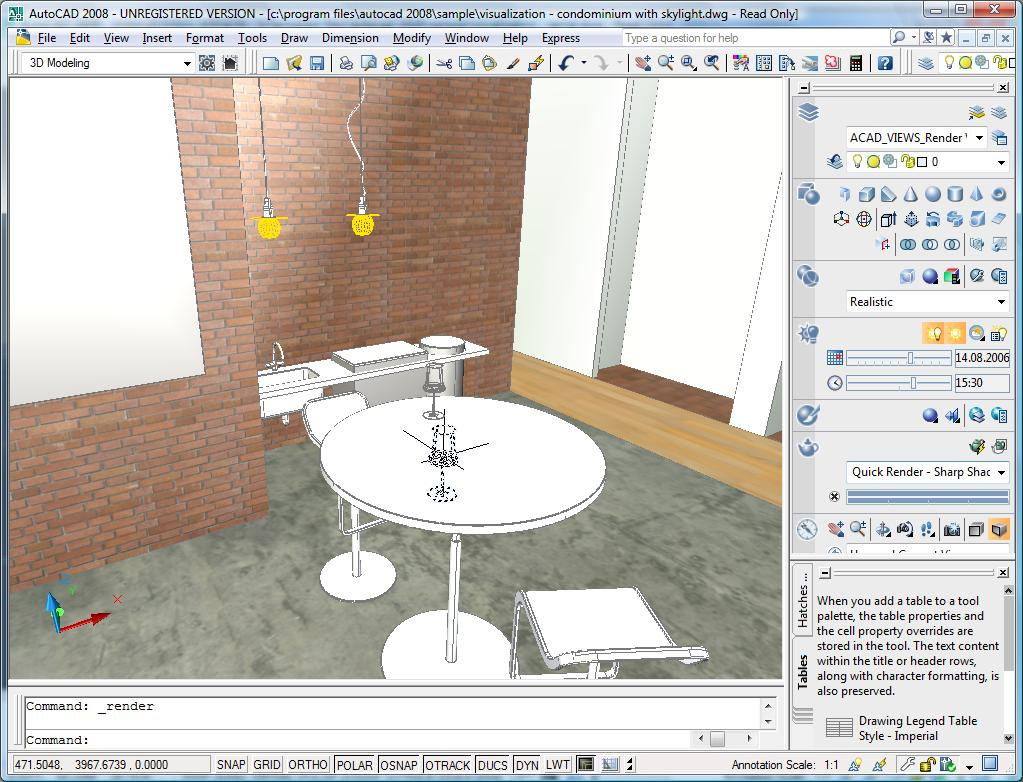This screenshot has height=782, width=1023.
Task: Toggle DUCS in status bar
Action: click(x=492, y=764)
